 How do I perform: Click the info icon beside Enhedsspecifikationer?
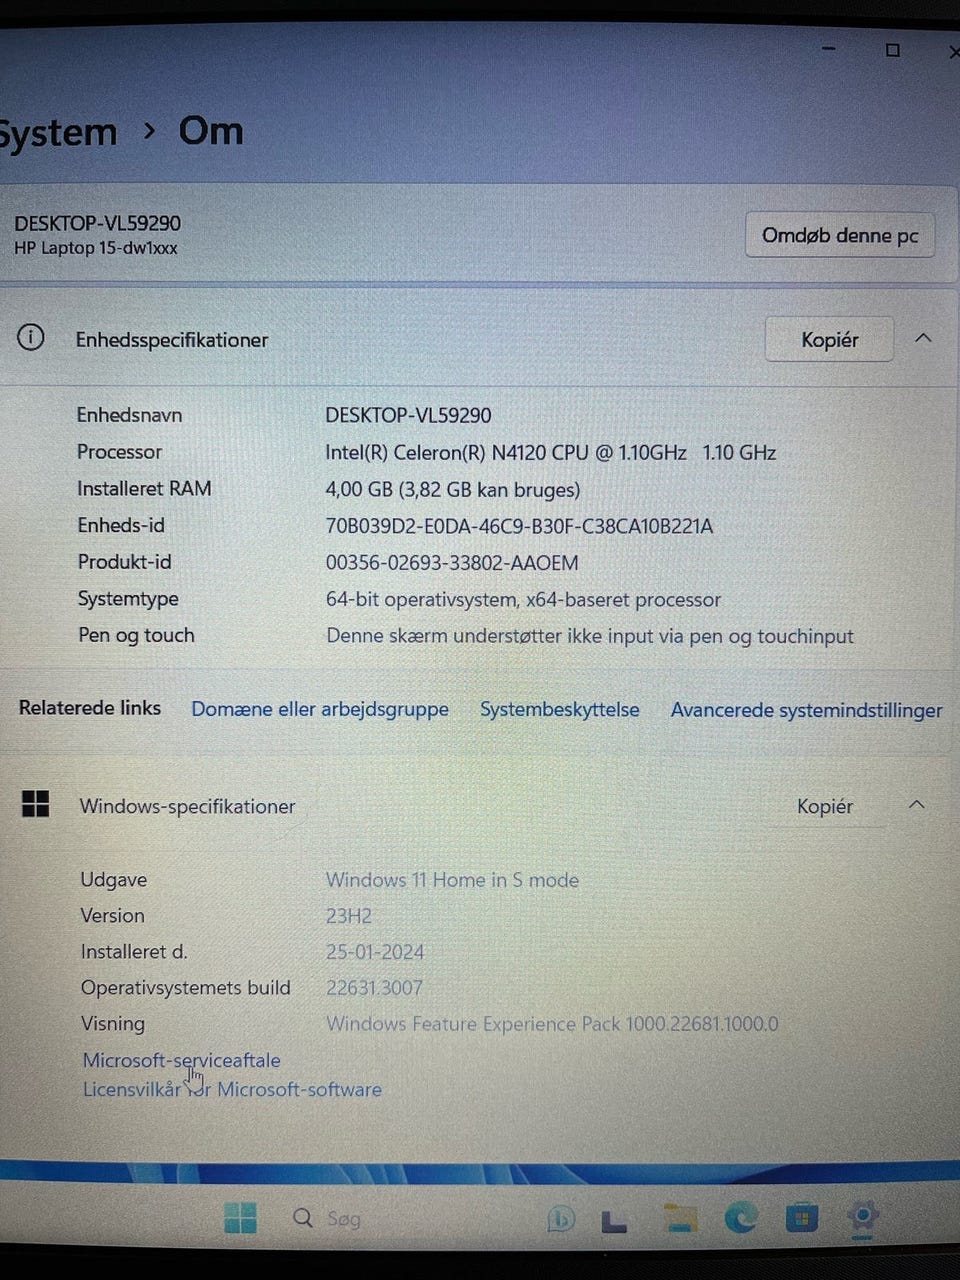pyautogui.click(x=31, y=338)
